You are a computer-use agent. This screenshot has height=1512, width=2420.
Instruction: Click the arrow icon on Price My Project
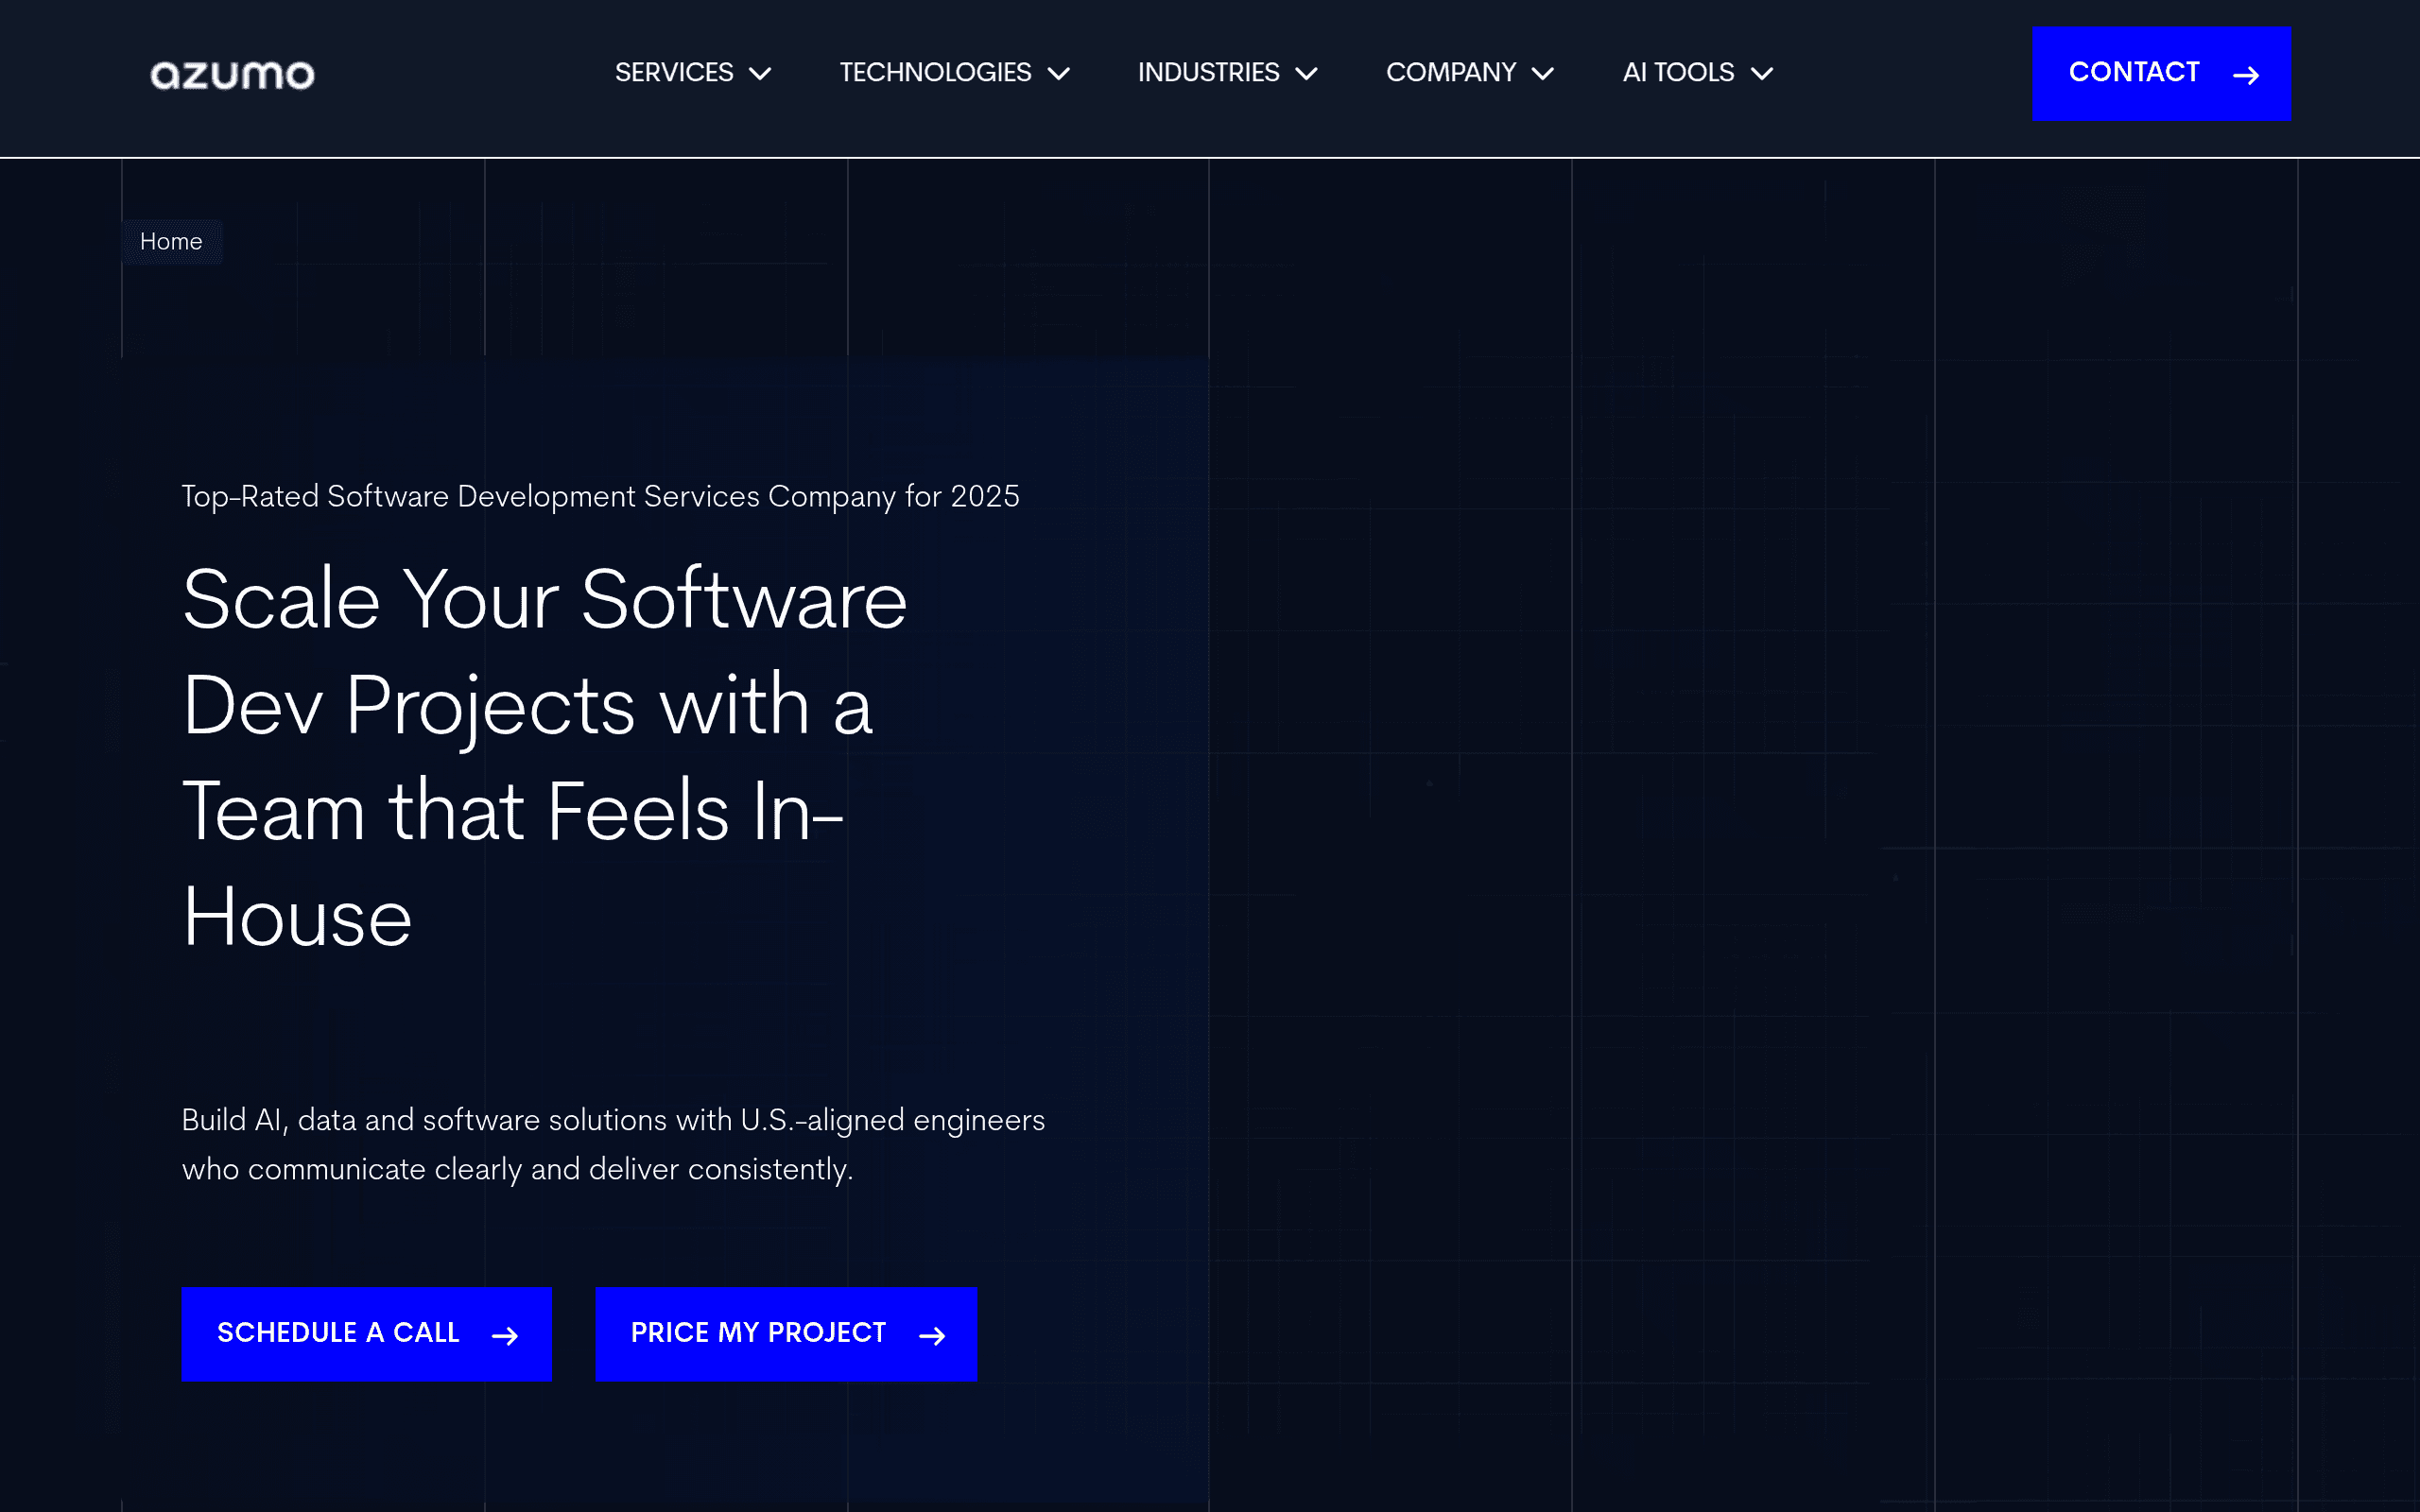pos(933,1334)
